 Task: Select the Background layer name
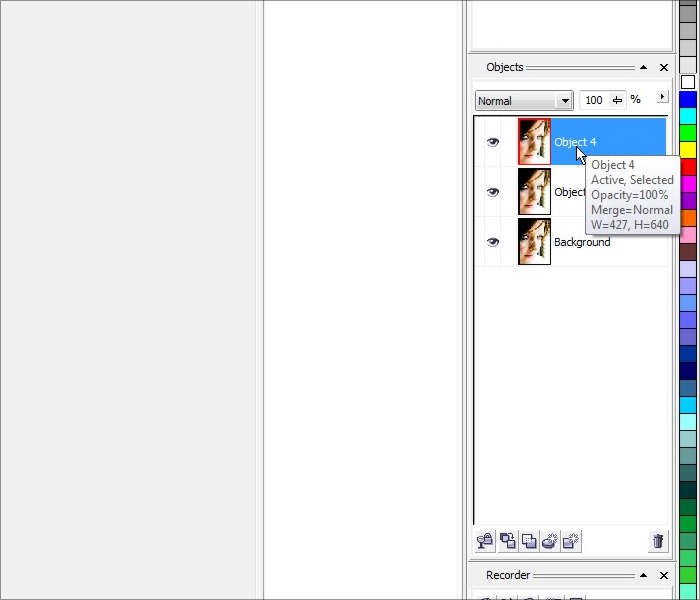click(x=582, y=242)
